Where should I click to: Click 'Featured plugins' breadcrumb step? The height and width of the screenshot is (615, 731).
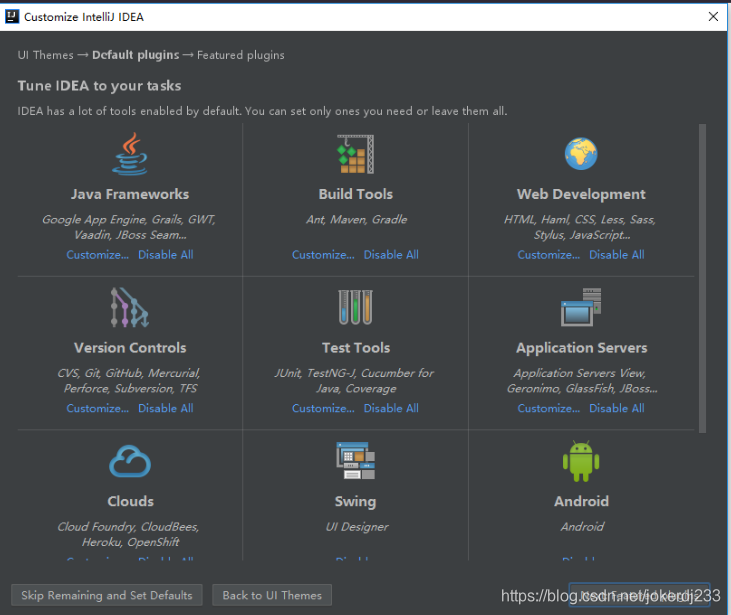pyautogui.click(x=241, y=55)
